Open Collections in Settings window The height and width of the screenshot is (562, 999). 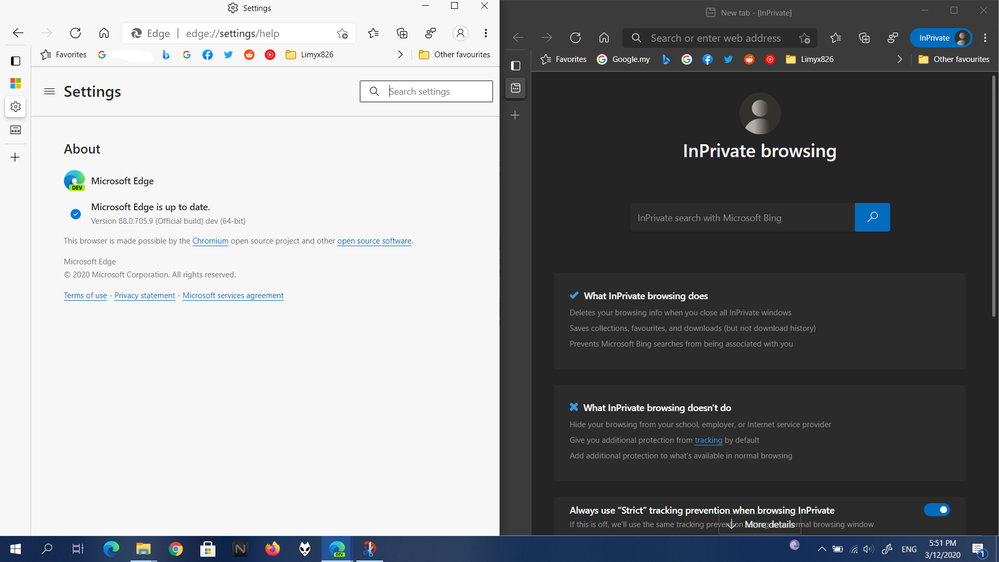(402, 33)
